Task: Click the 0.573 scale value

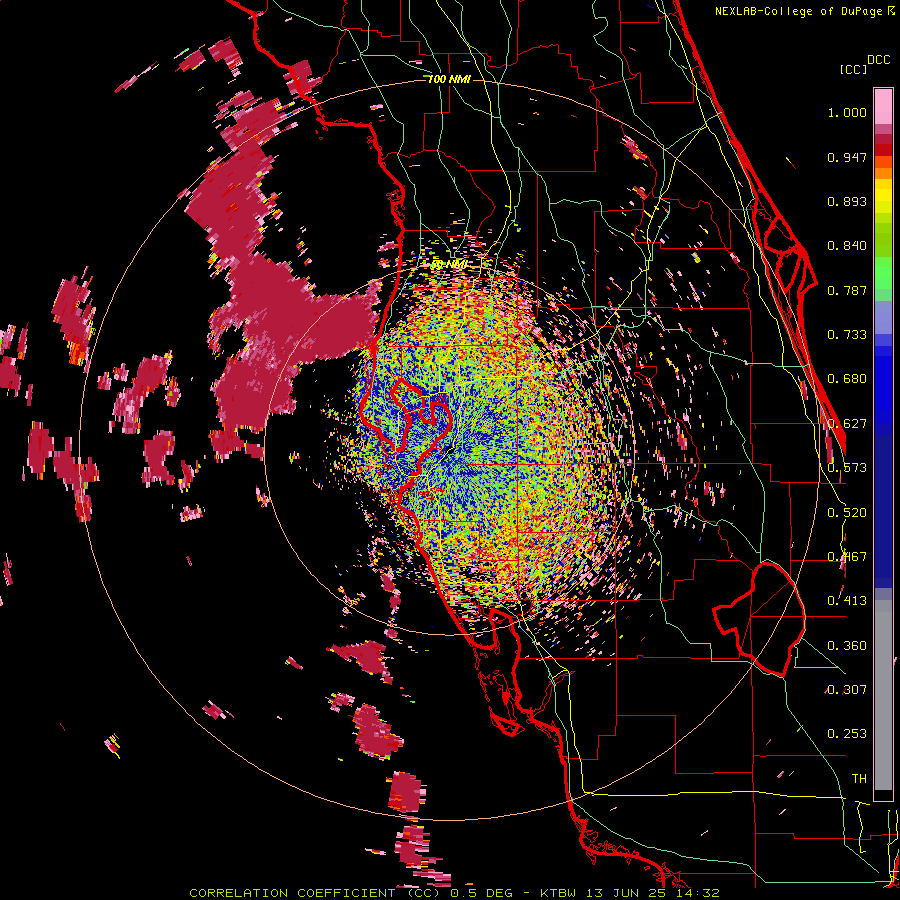Action: (847, 468)
